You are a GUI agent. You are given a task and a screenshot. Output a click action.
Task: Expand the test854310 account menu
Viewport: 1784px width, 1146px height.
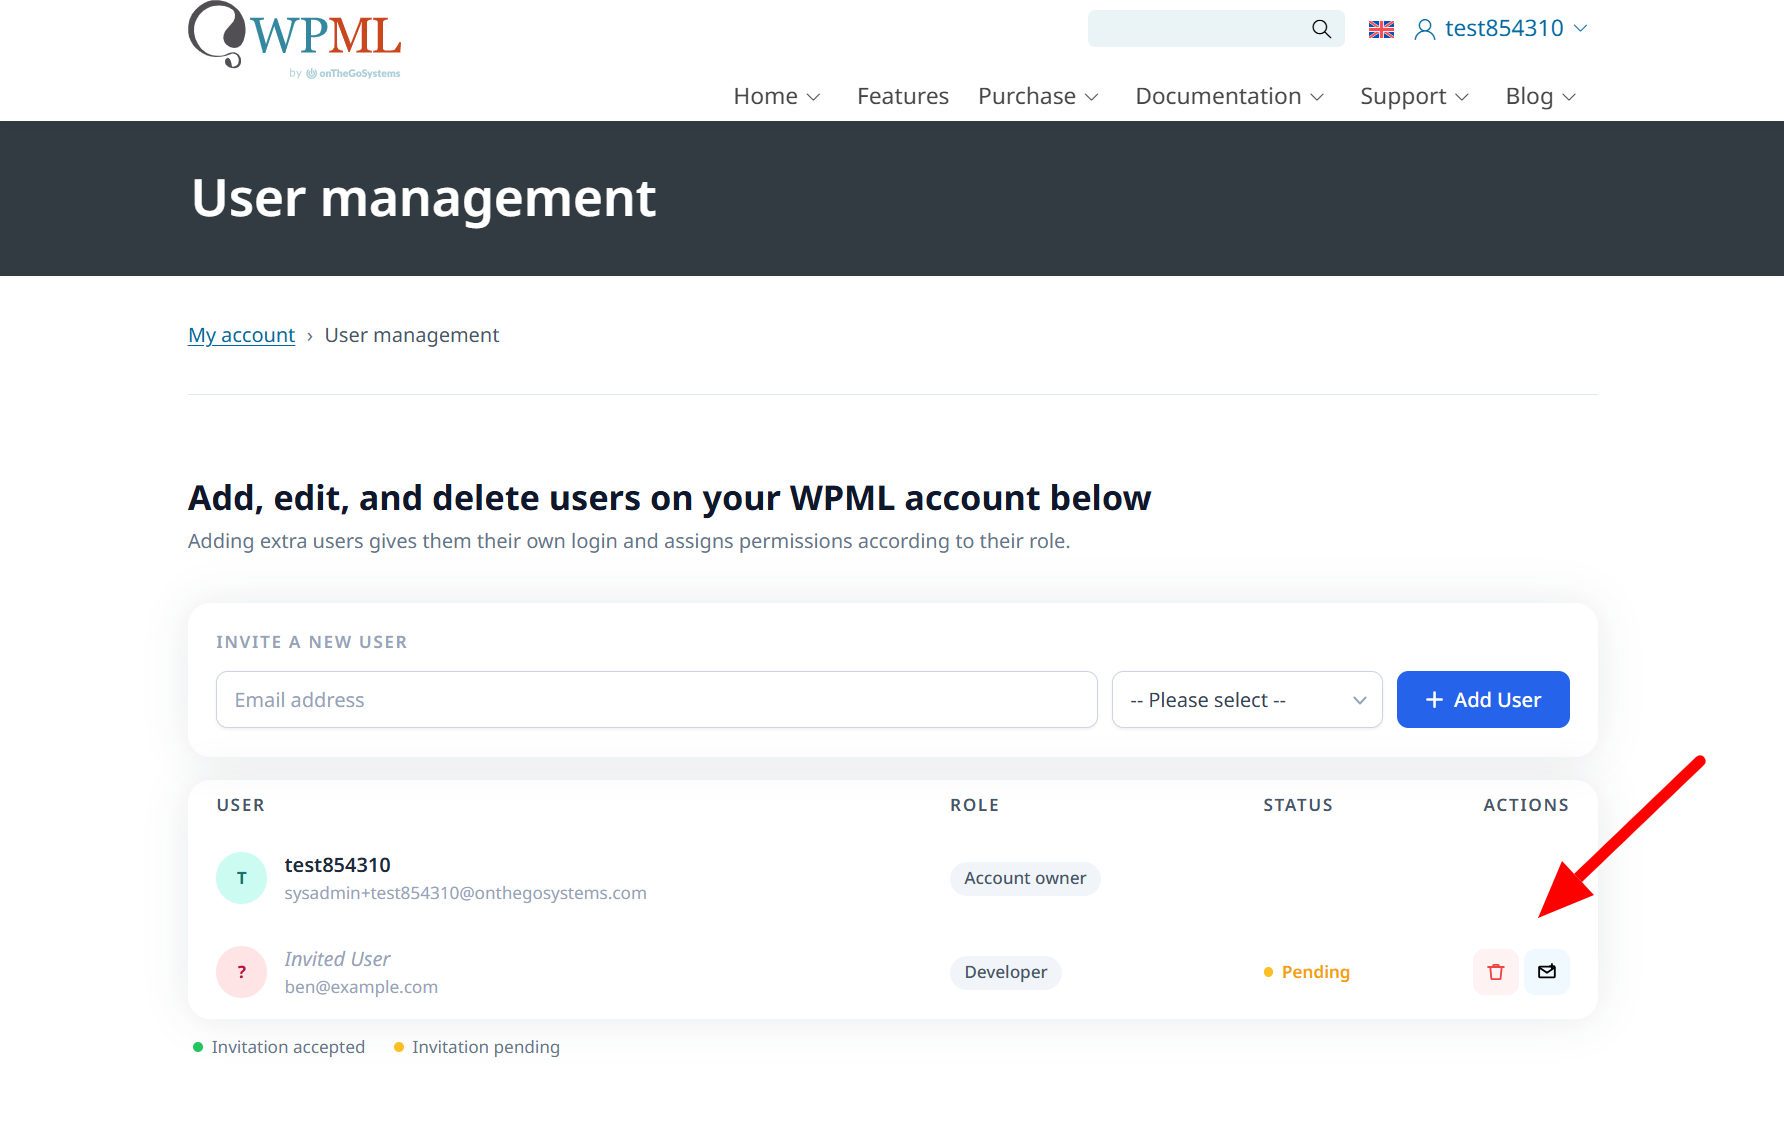tap(1516, 29)
